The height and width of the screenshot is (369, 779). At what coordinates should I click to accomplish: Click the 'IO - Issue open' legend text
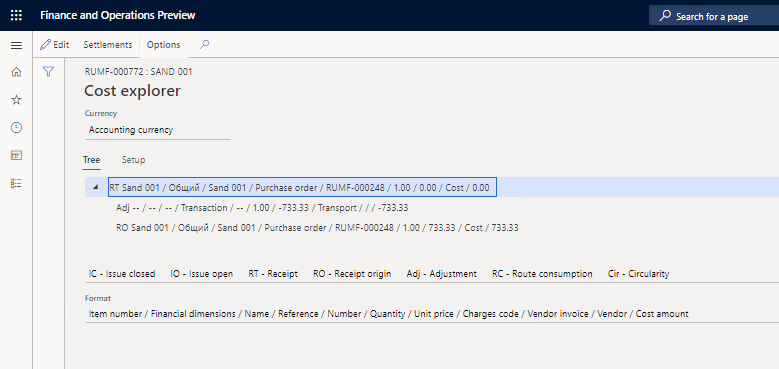(x=202, y=274)
